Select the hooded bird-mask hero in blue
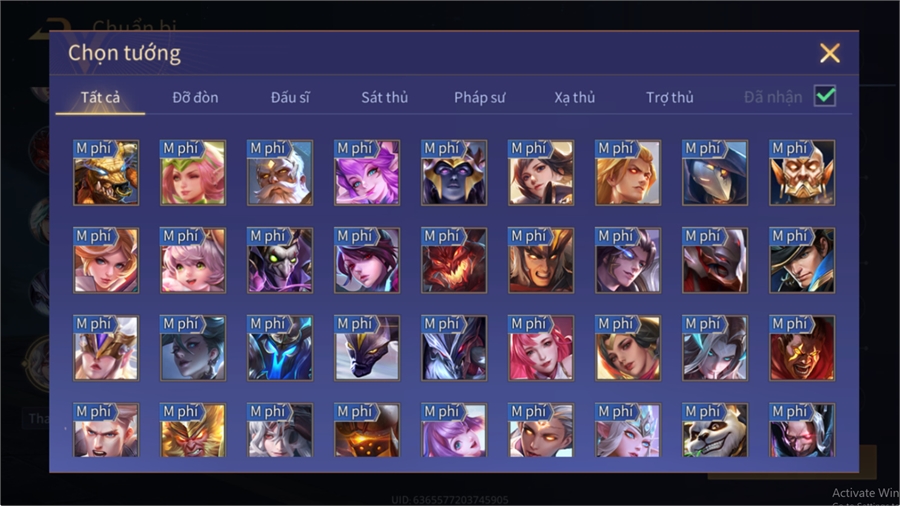 (715, 173)
